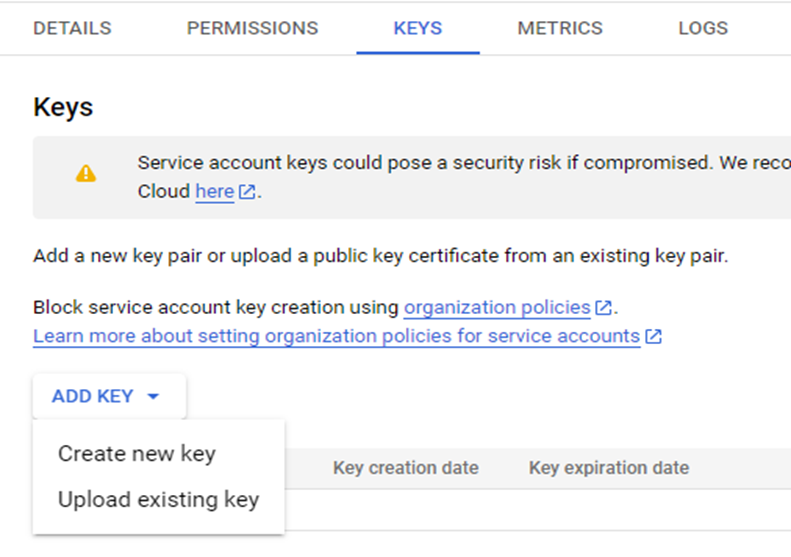
Task: Click the 'Key creation date' column header
Action: pos(406,468)
